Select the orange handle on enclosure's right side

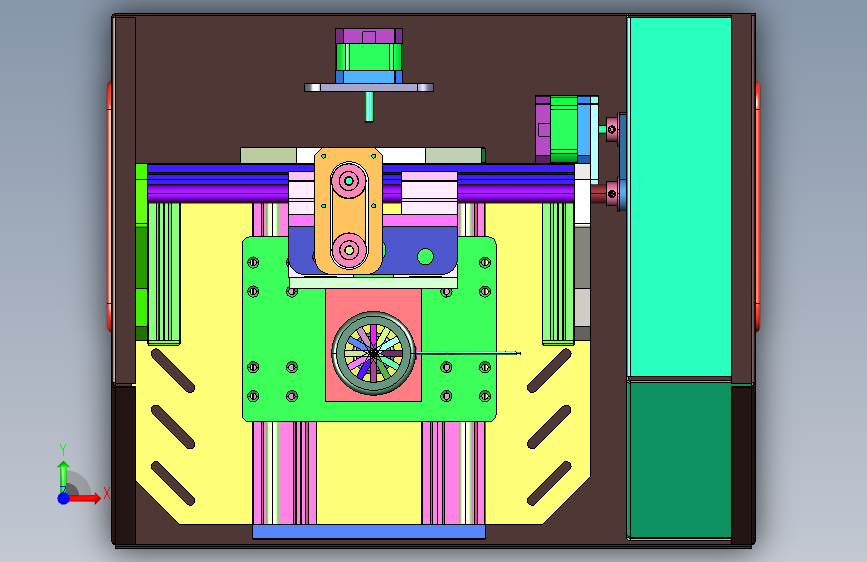coord(758,206)
